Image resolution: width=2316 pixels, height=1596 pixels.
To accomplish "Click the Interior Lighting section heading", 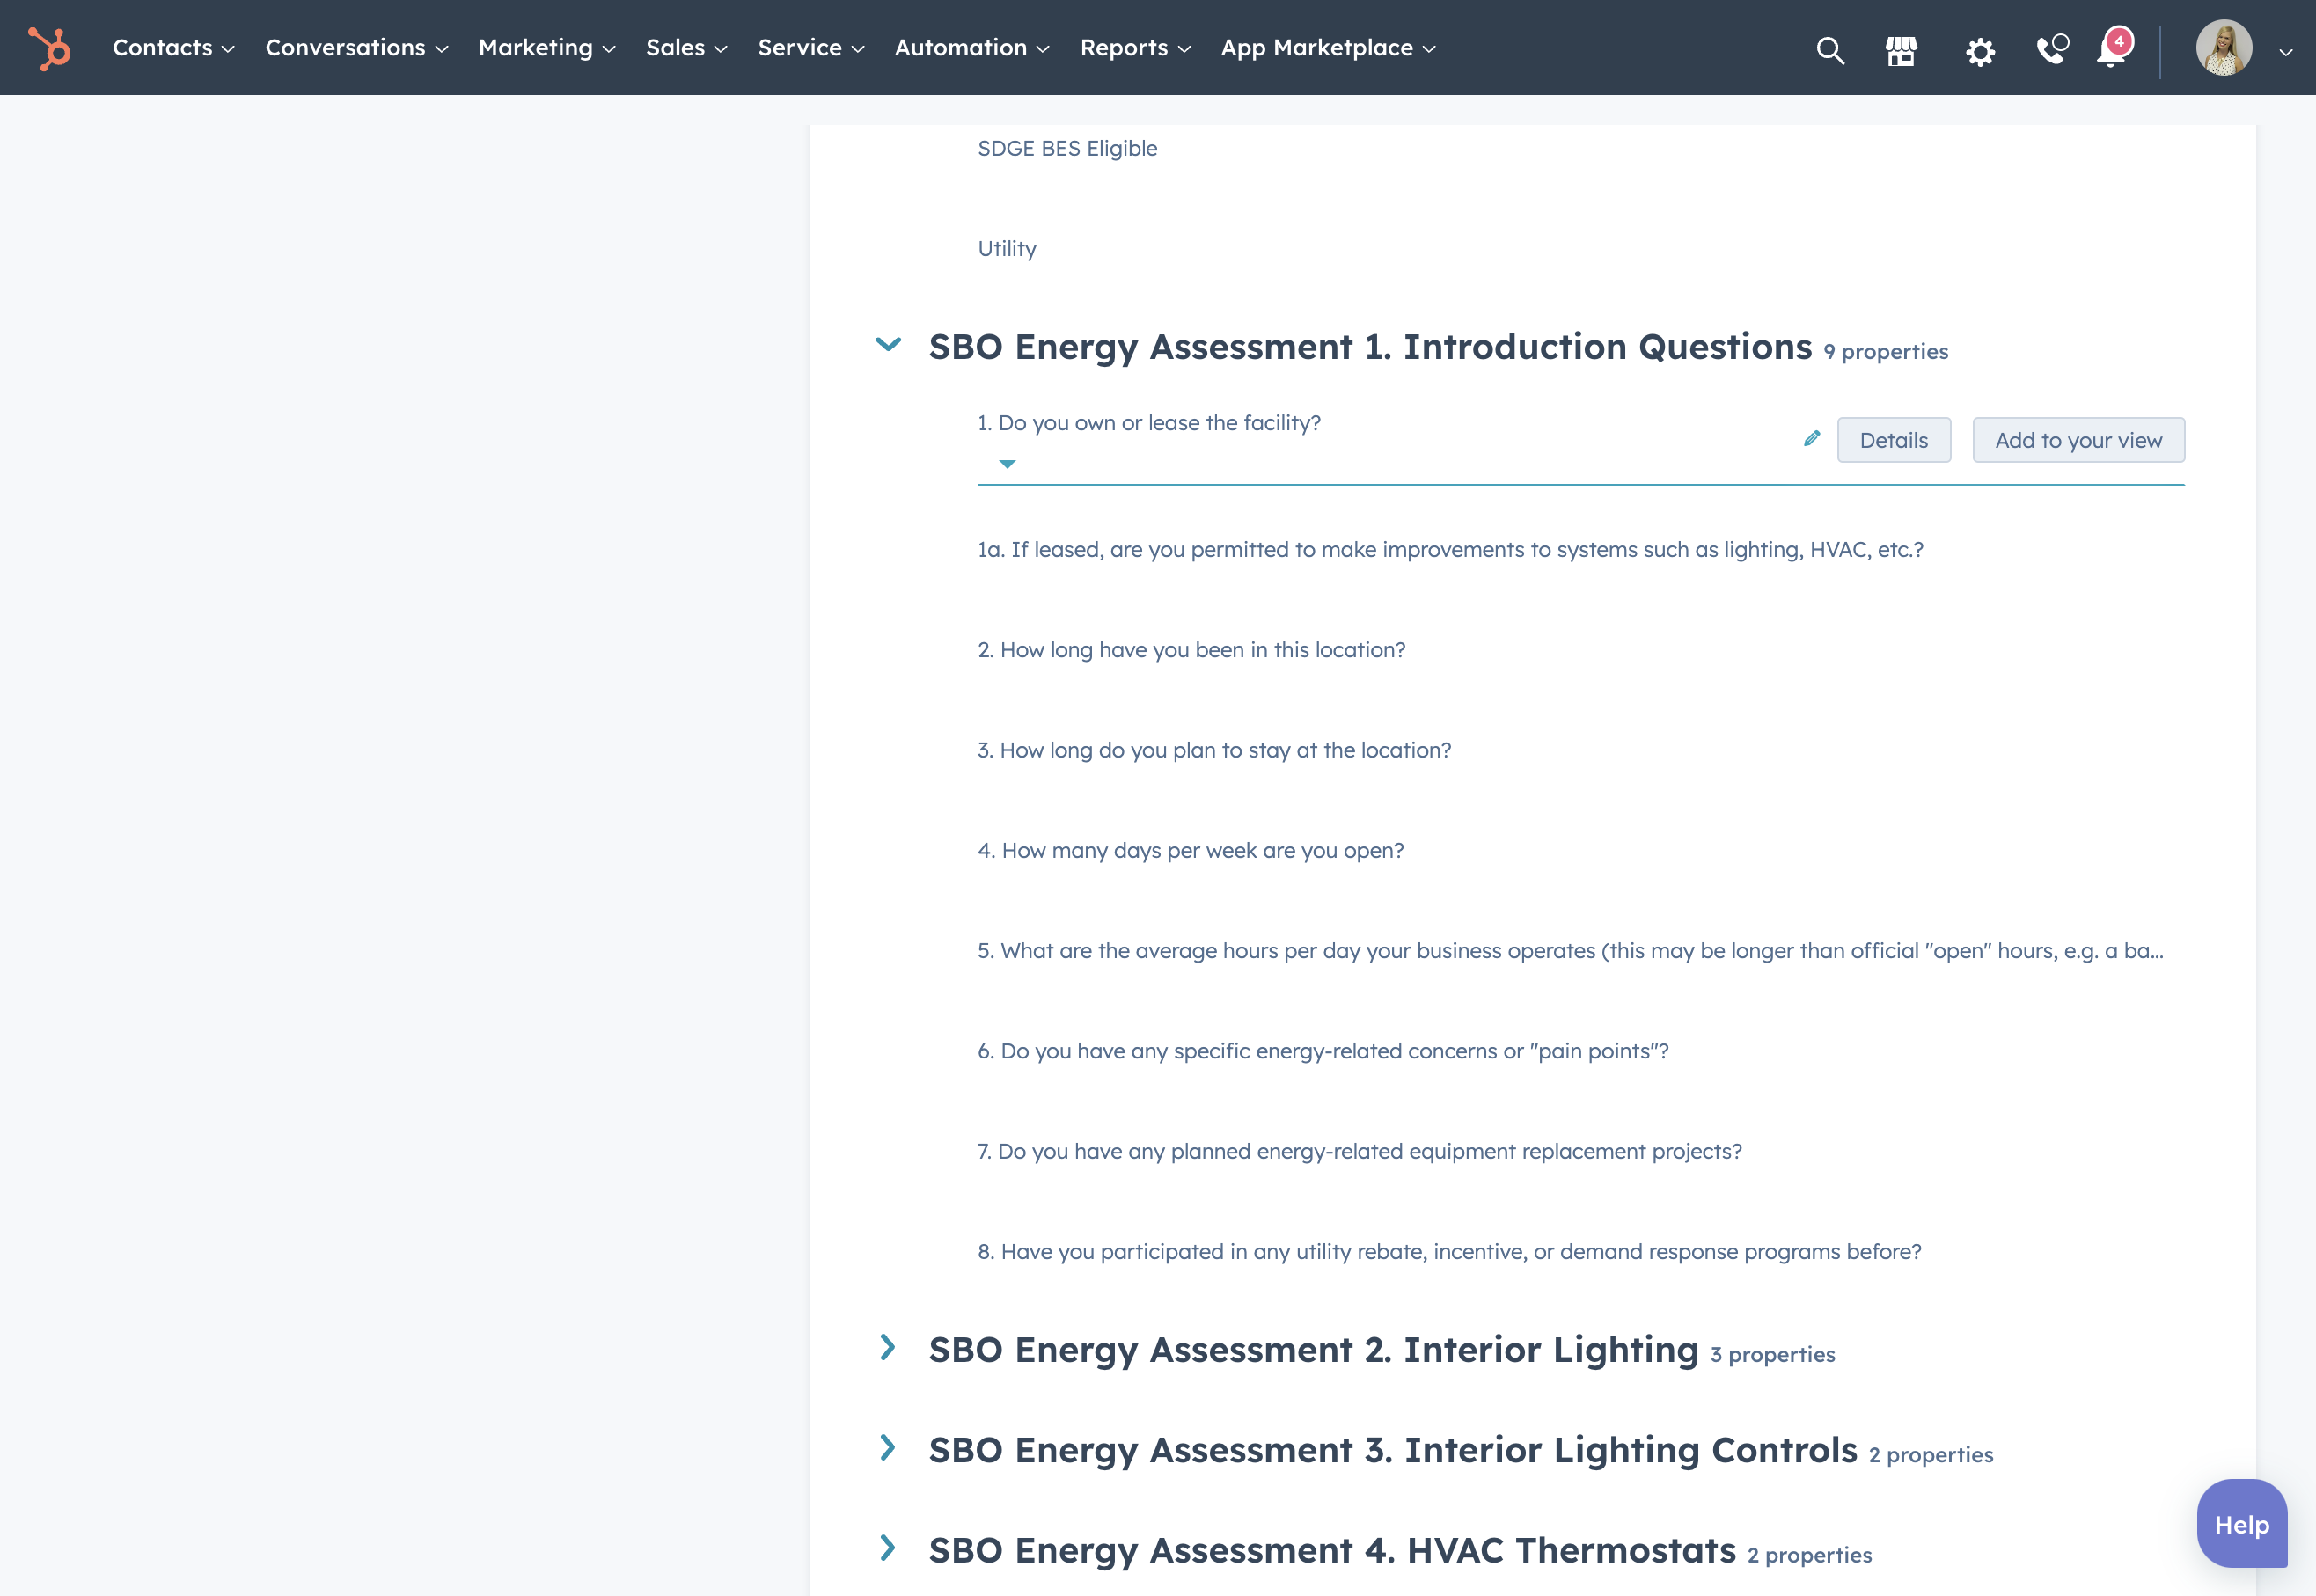I will click(x=1313, y=1350).
